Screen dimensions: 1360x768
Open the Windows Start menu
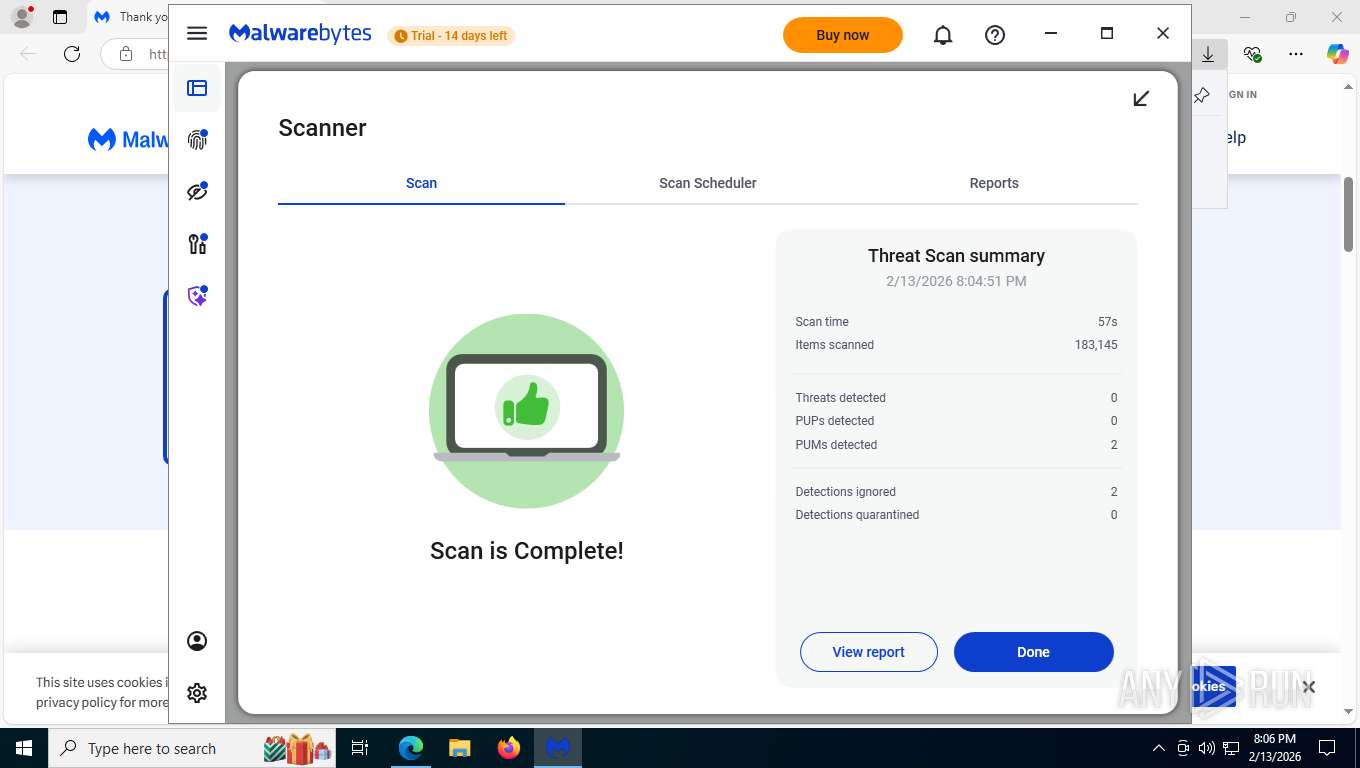(23, 748)
